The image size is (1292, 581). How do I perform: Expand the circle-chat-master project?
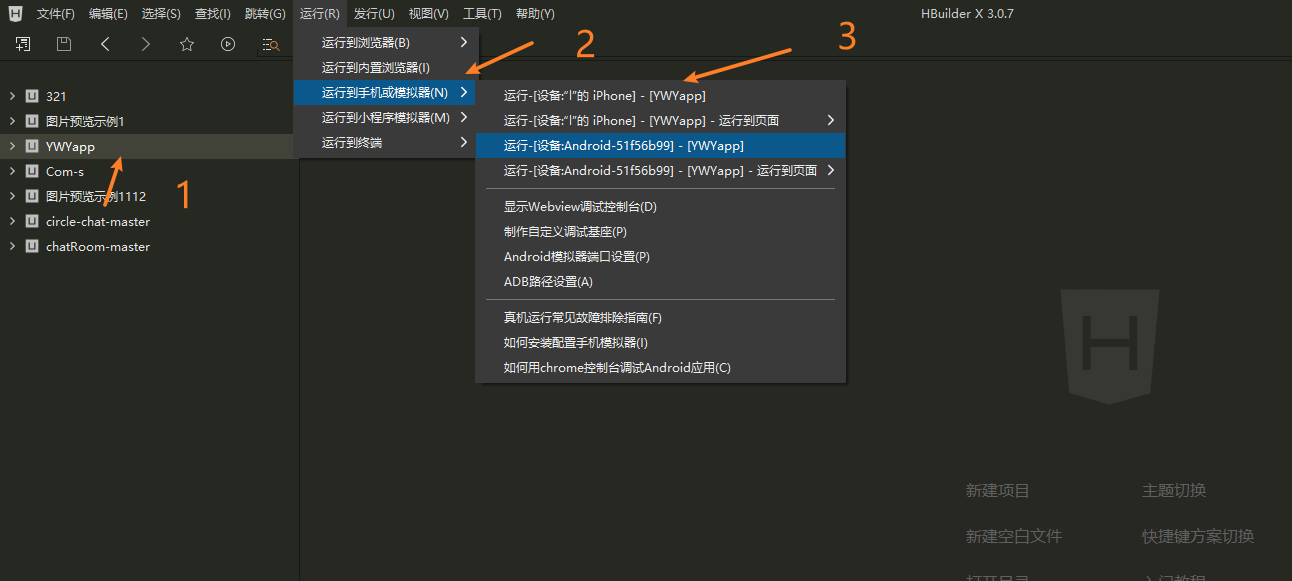pyautogui.click(x=12, y=221)
